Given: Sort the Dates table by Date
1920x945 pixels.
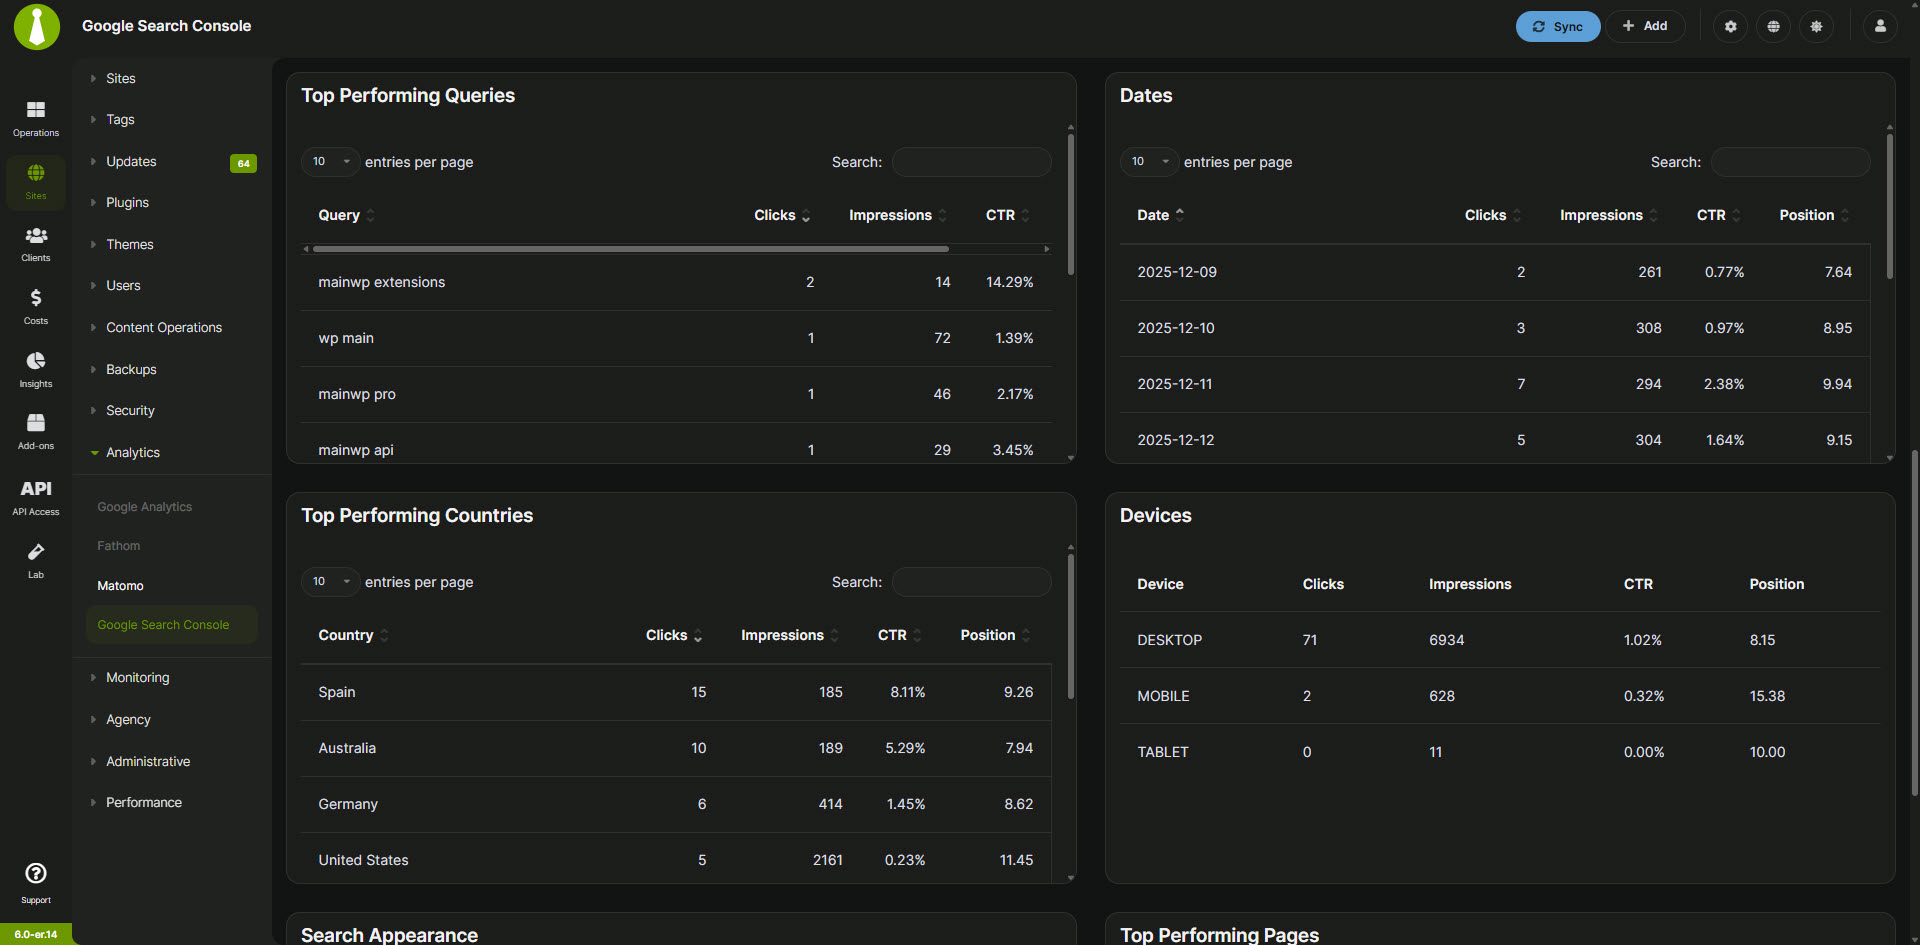Looking at the screenshot, I should (x=1161, y=215).
